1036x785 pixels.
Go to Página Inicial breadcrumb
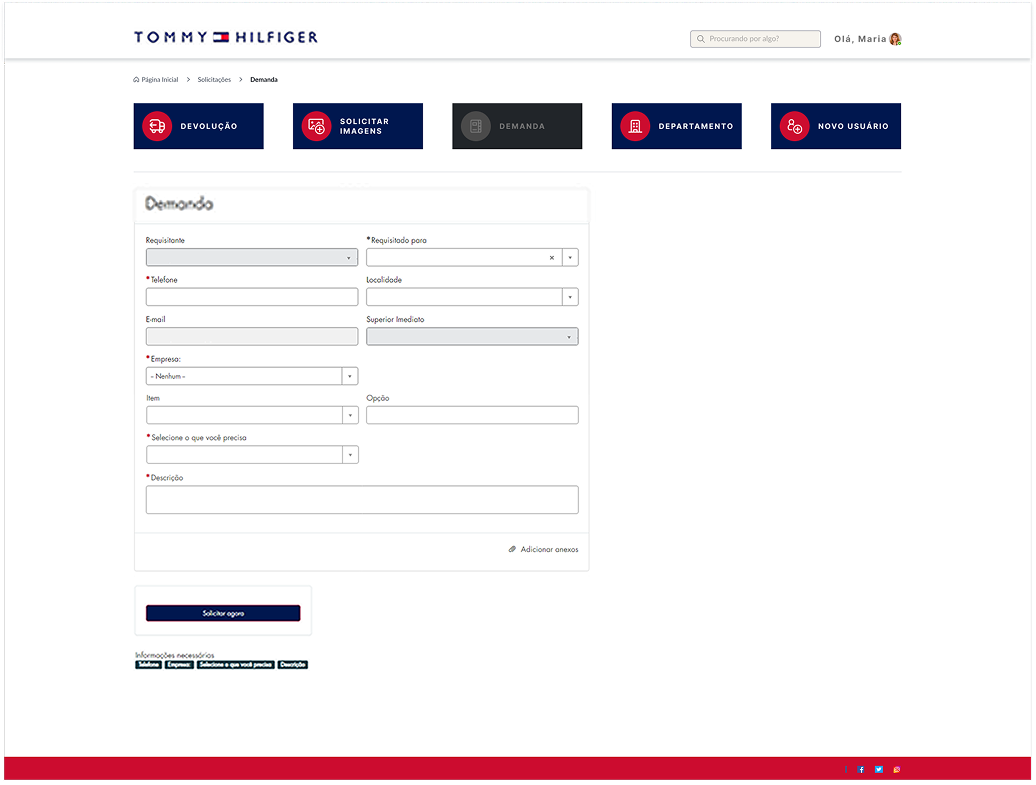(160, 80)
